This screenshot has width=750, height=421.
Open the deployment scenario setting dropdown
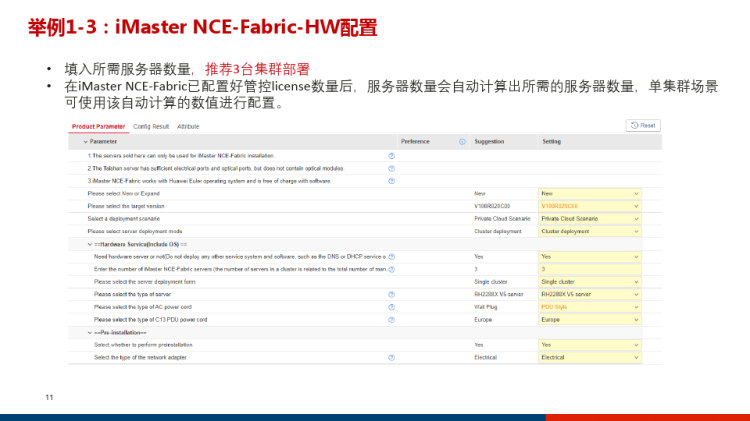pyautogui.click(x=589, y=219)
